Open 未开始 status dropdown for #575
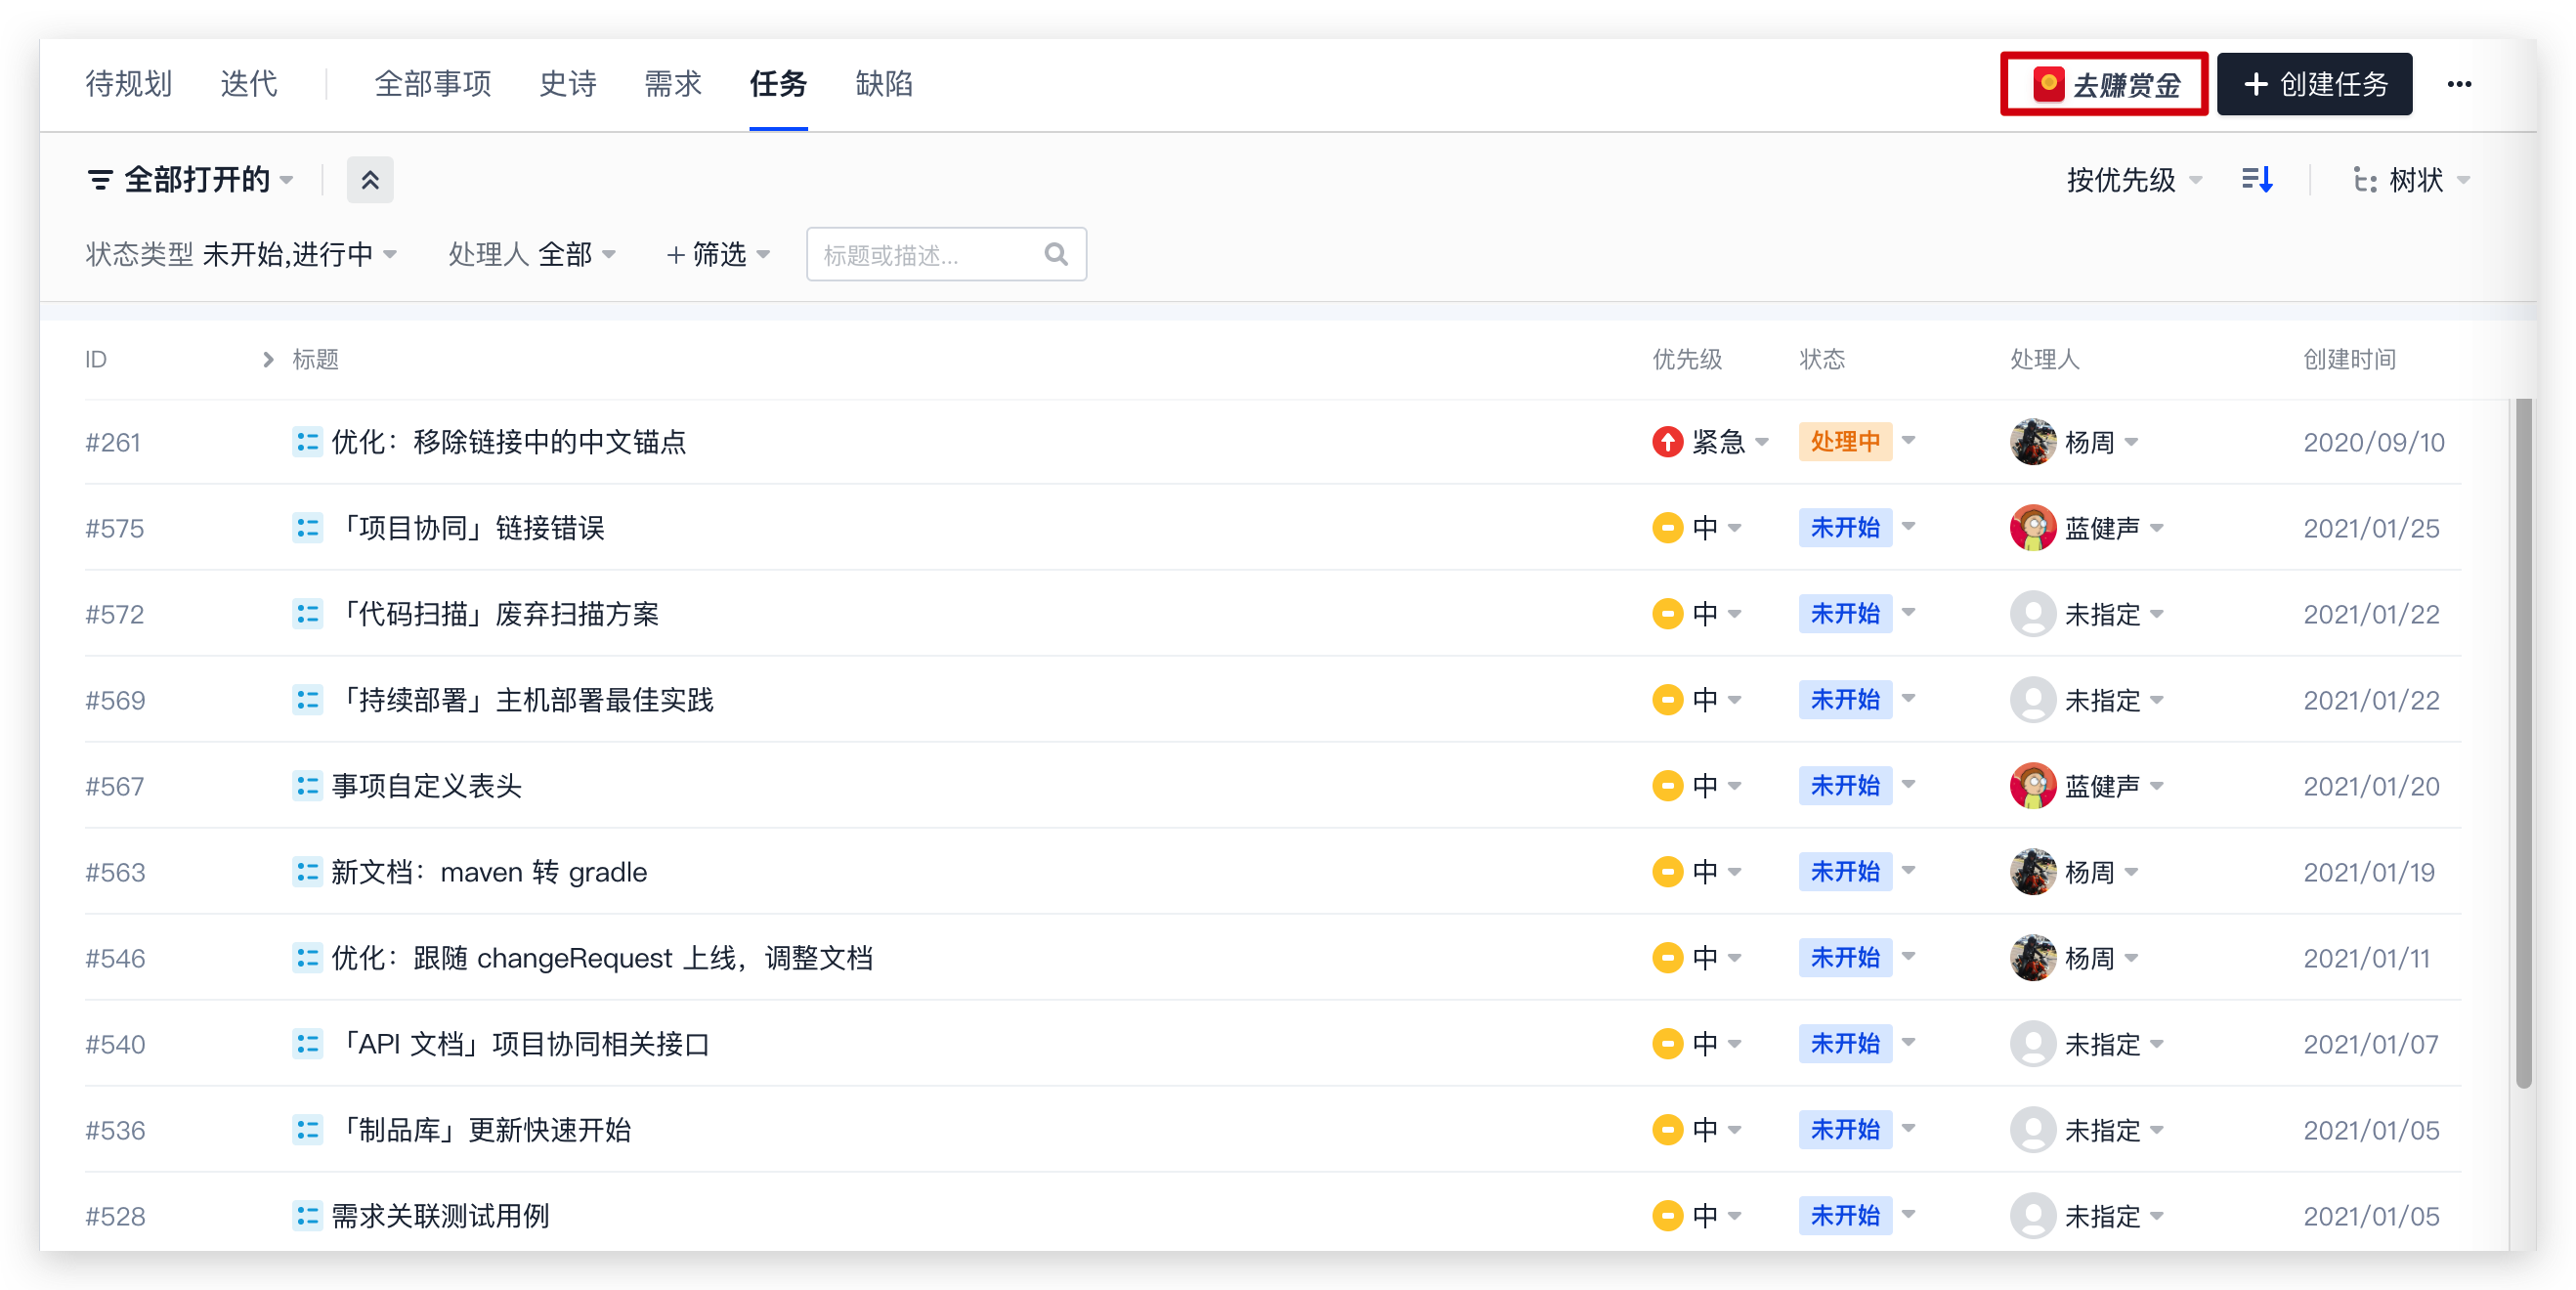This screenshot has width=2576, height=1290. point(1857,528)
